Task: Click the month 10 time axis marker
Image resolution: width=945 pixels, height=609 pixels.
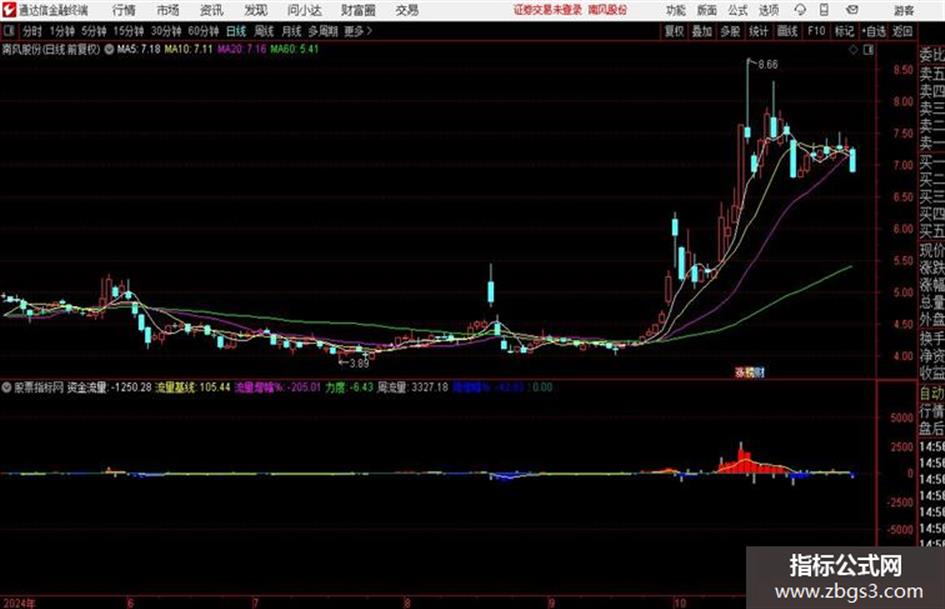Action: 680,603
